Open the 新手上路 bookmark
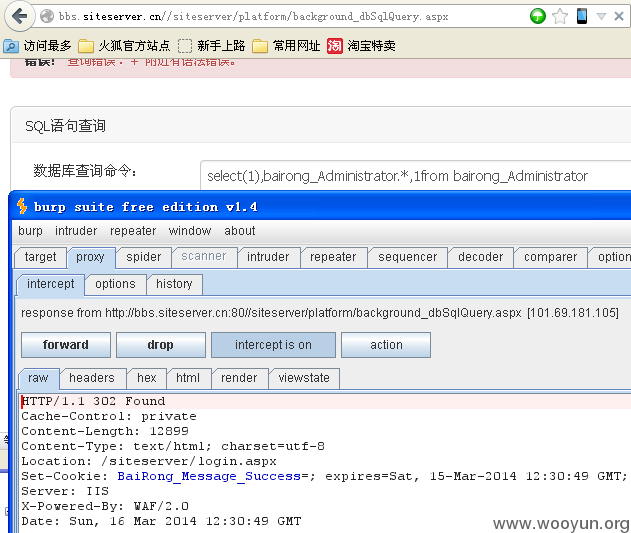The image size is (631, 533). 211,46
